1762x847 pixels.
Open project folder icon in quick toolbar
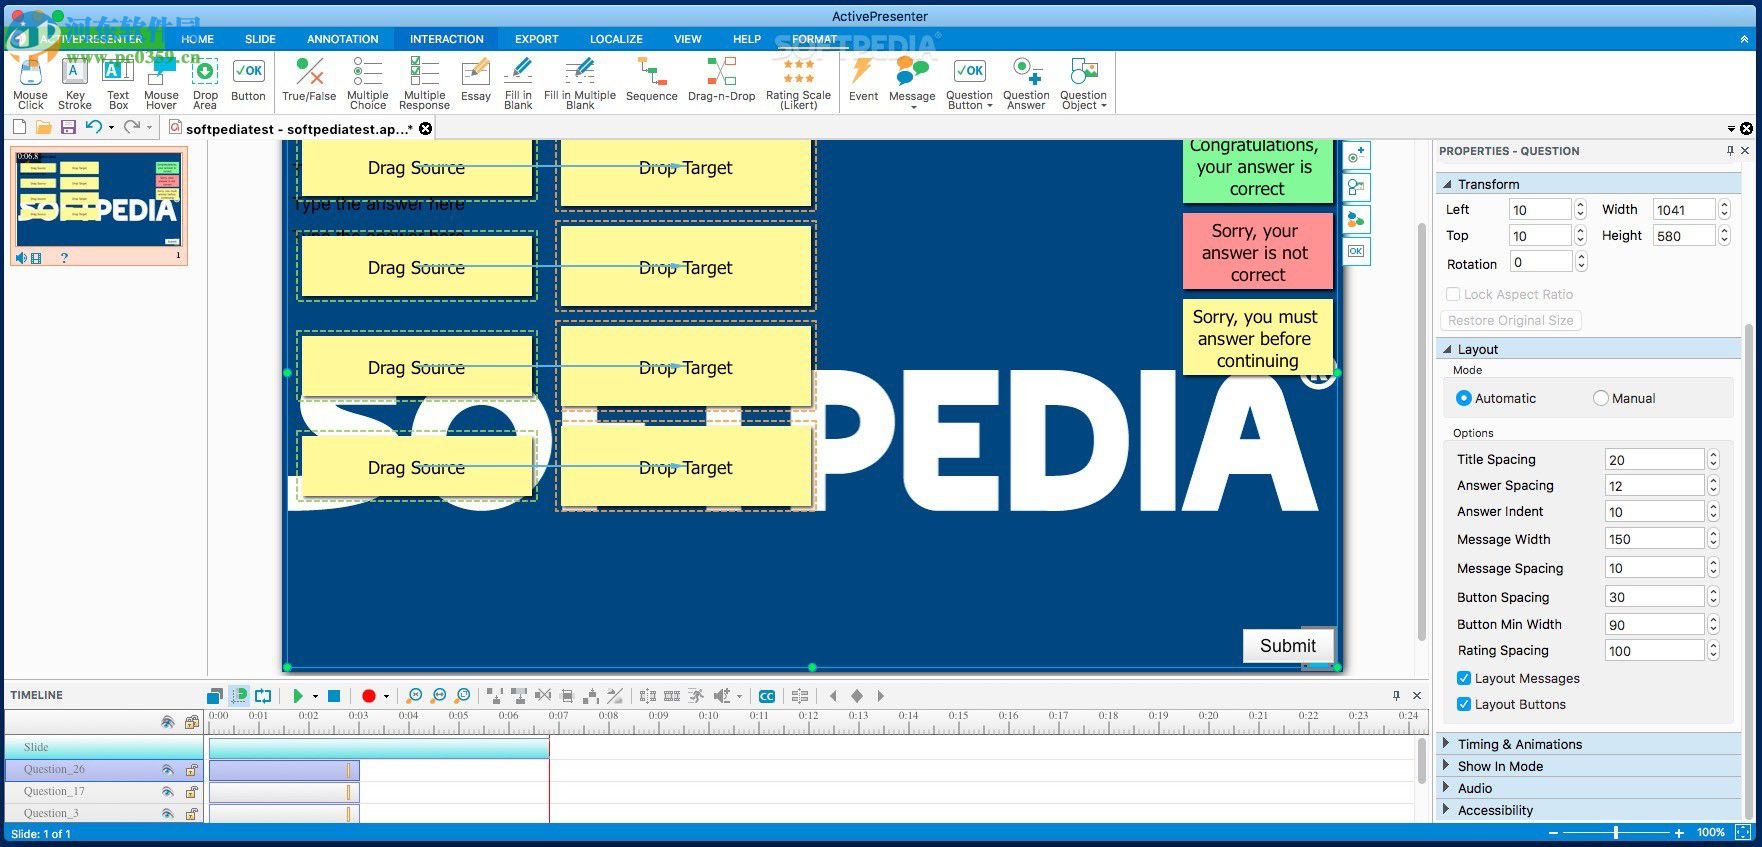[43, 127]
